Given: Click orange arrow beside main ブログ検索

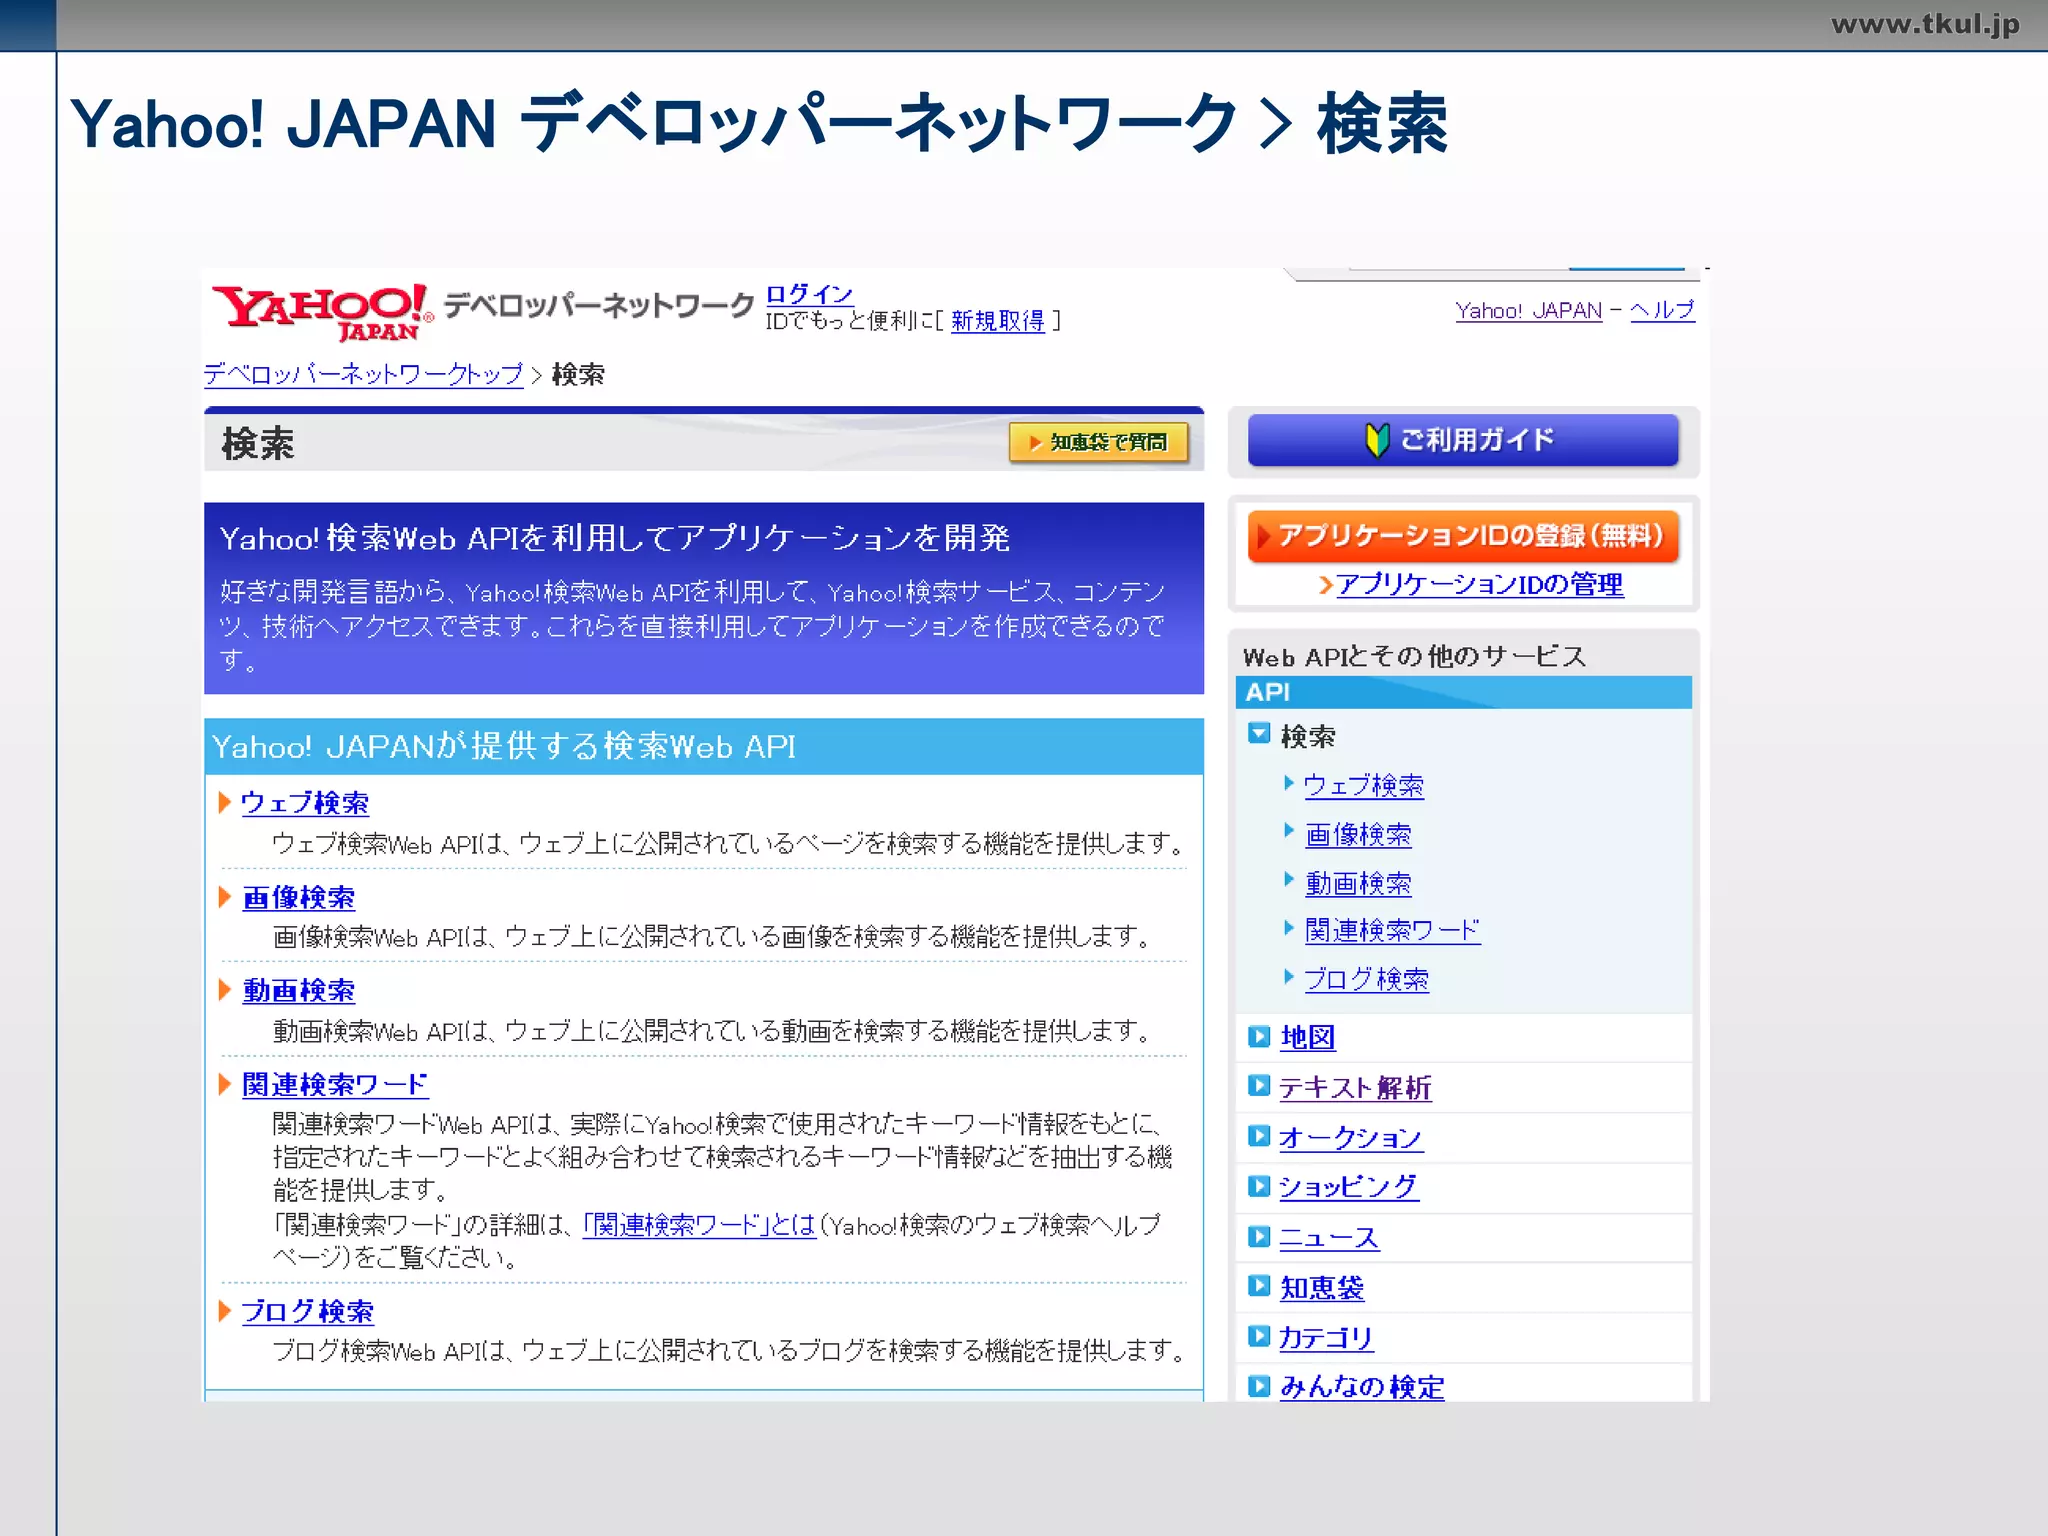Looking at the screenshot, I should pos(225,1311).
